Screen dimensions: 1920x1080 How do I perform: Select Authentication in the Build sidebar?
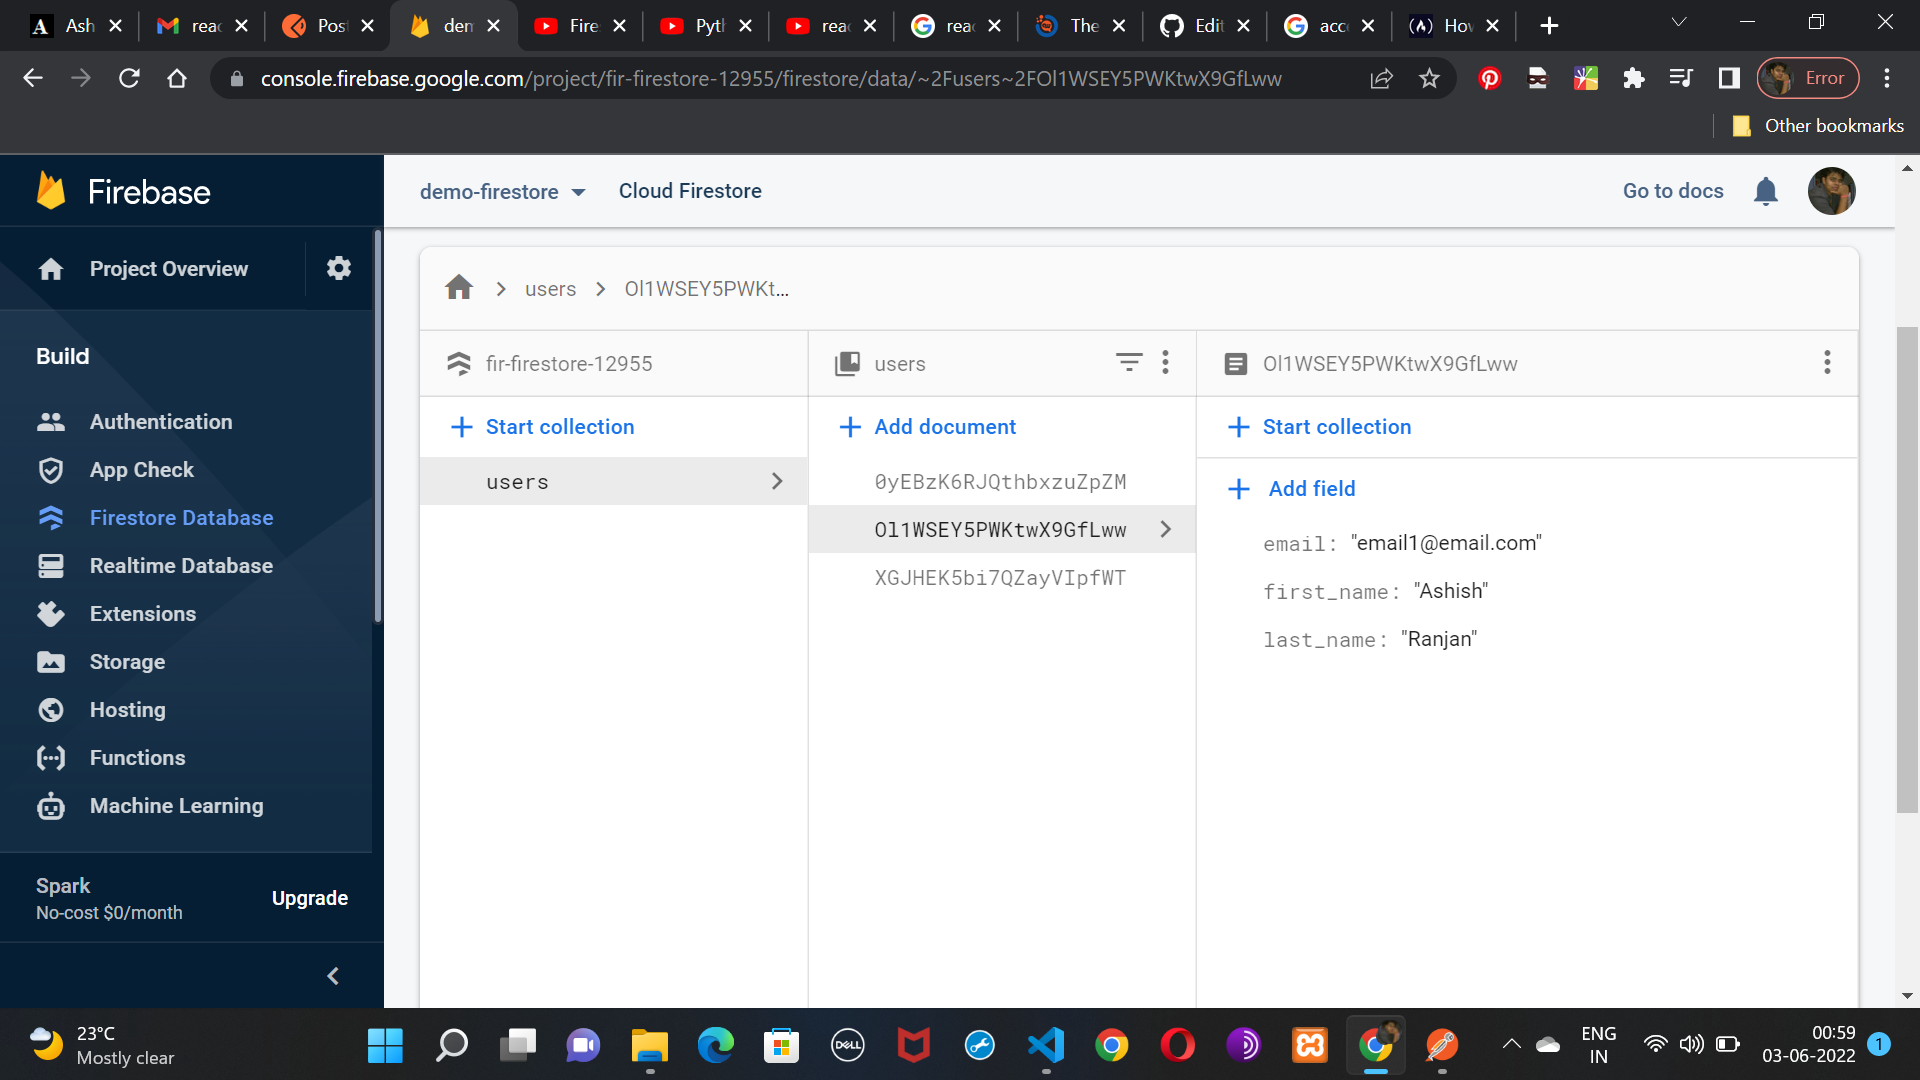point(160,421)
